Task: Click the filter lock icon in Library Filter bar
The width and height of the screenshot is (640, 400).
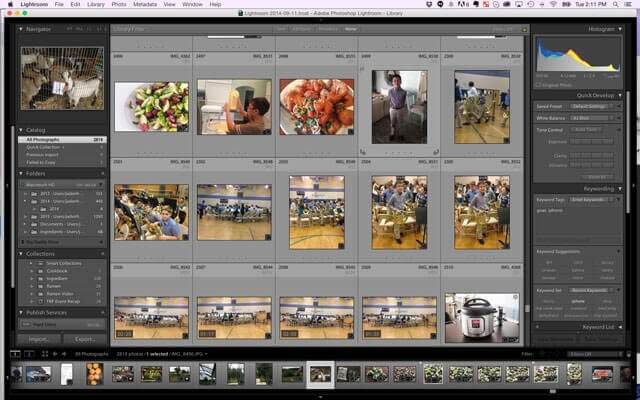Action: [523, 29]
